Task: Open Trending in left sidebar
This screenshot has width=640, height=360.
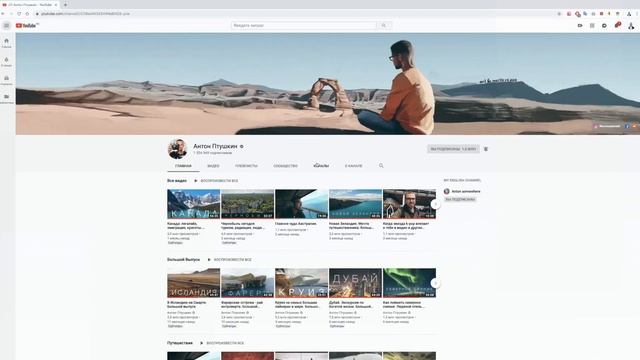Action: (x=7, y=62)
